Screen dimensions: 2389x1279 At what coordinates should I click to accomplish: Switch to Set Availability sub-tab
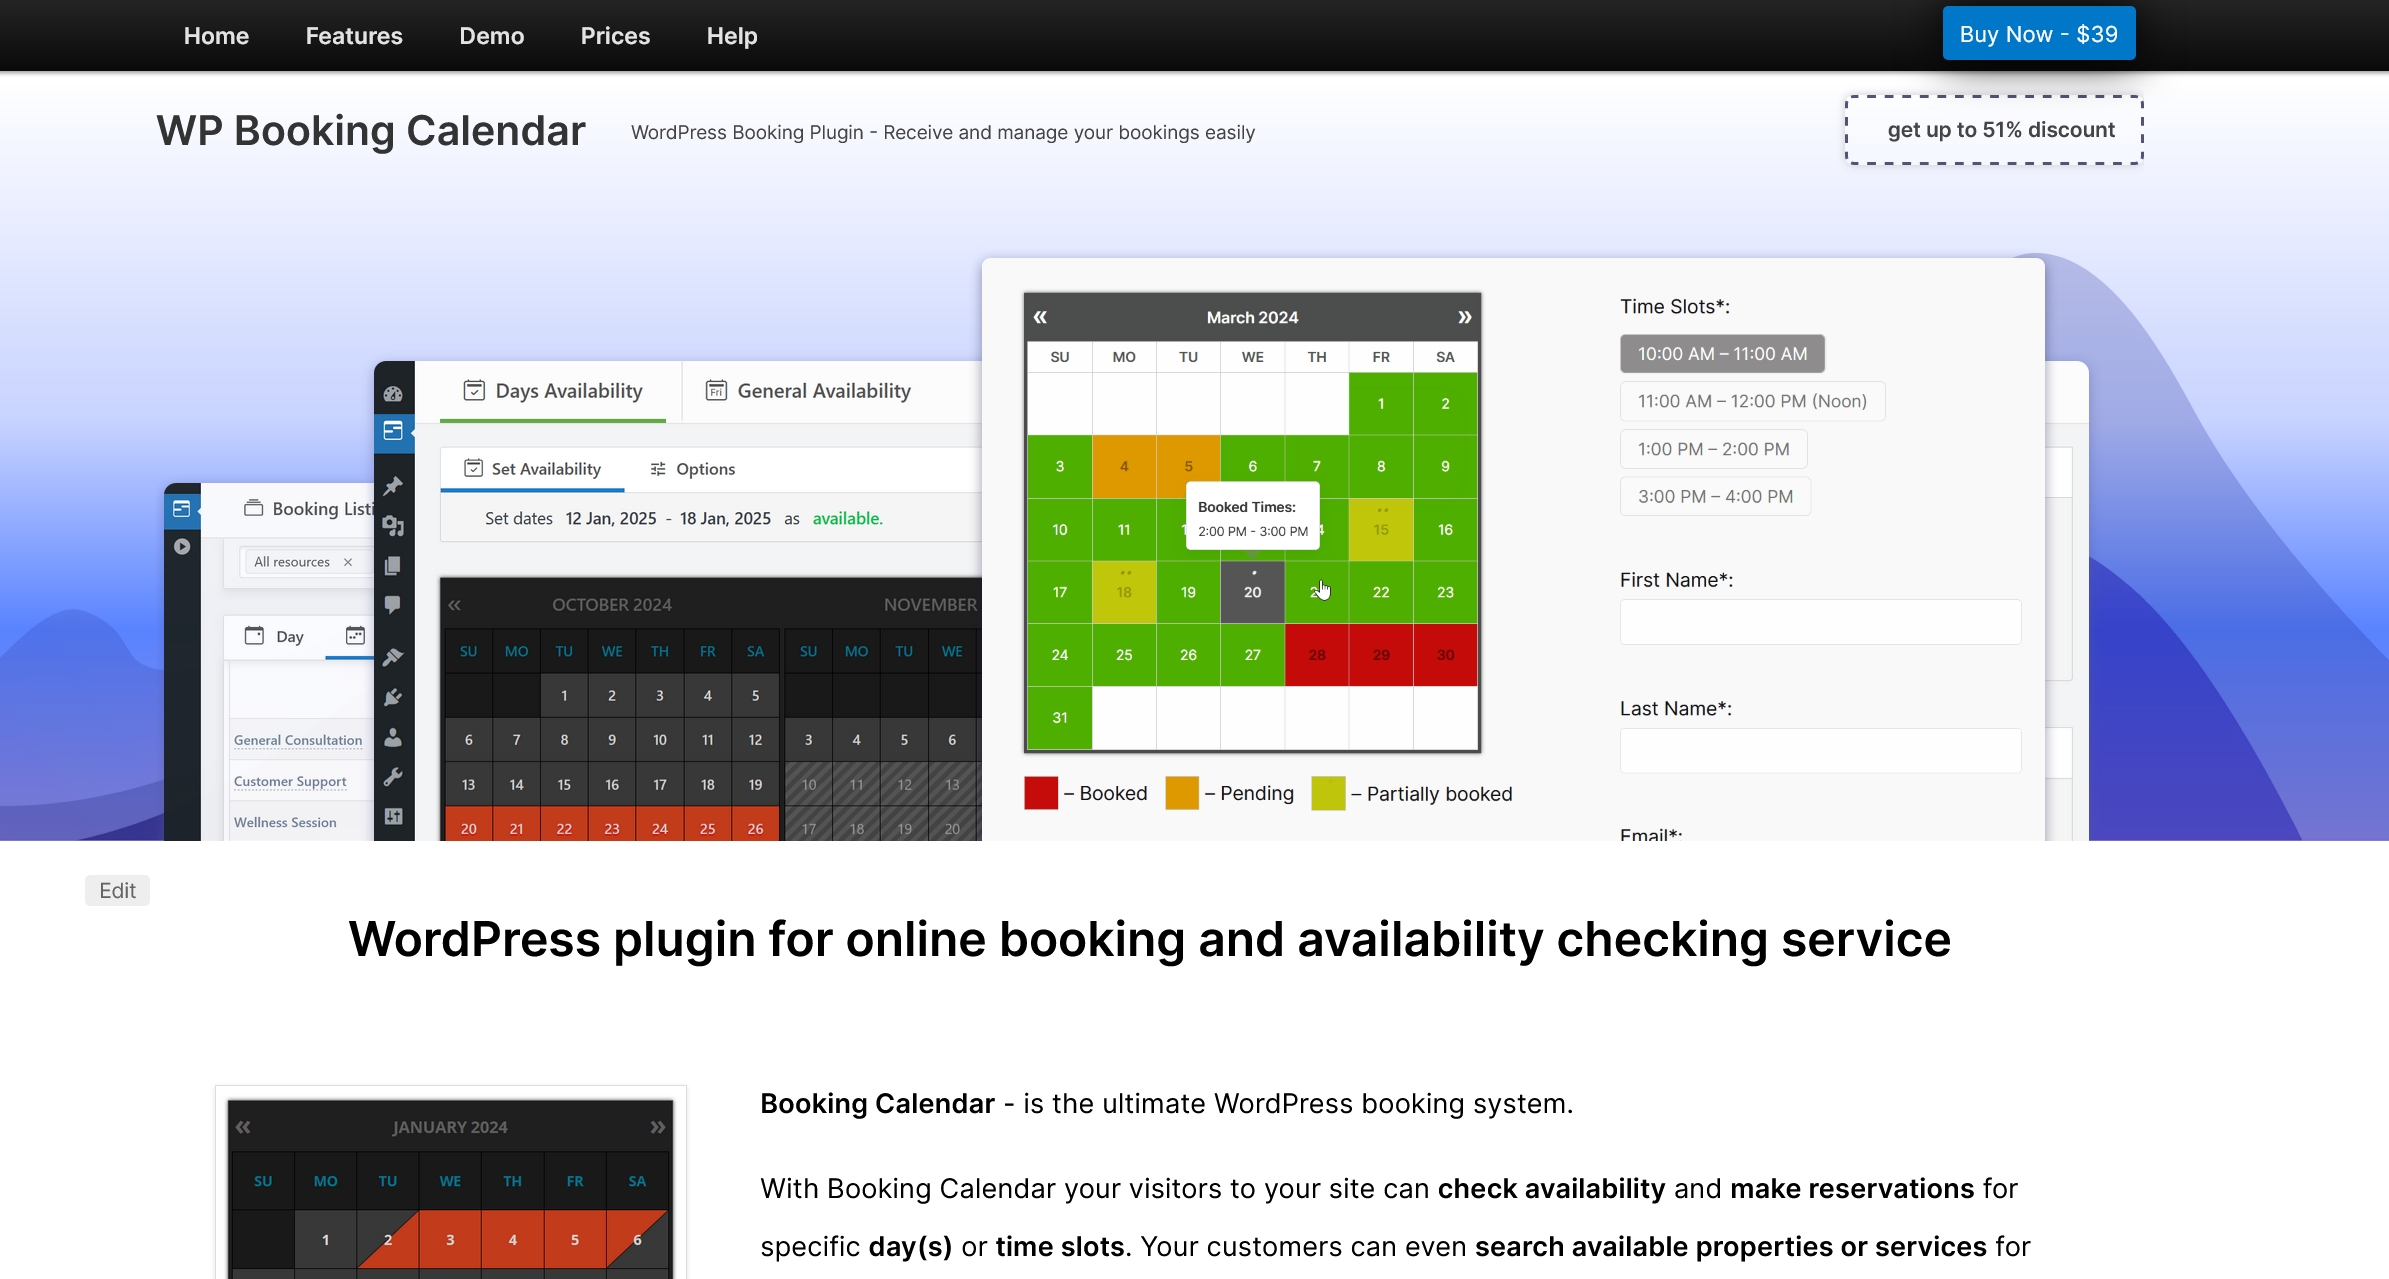pos(533,469)
